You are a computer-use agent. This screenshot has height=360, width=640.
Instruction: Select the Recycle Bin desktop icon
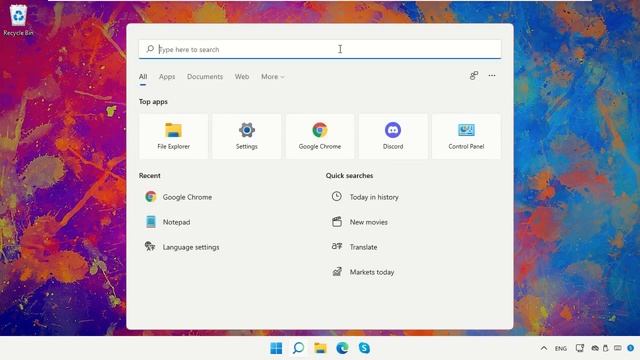click(18, 20)
